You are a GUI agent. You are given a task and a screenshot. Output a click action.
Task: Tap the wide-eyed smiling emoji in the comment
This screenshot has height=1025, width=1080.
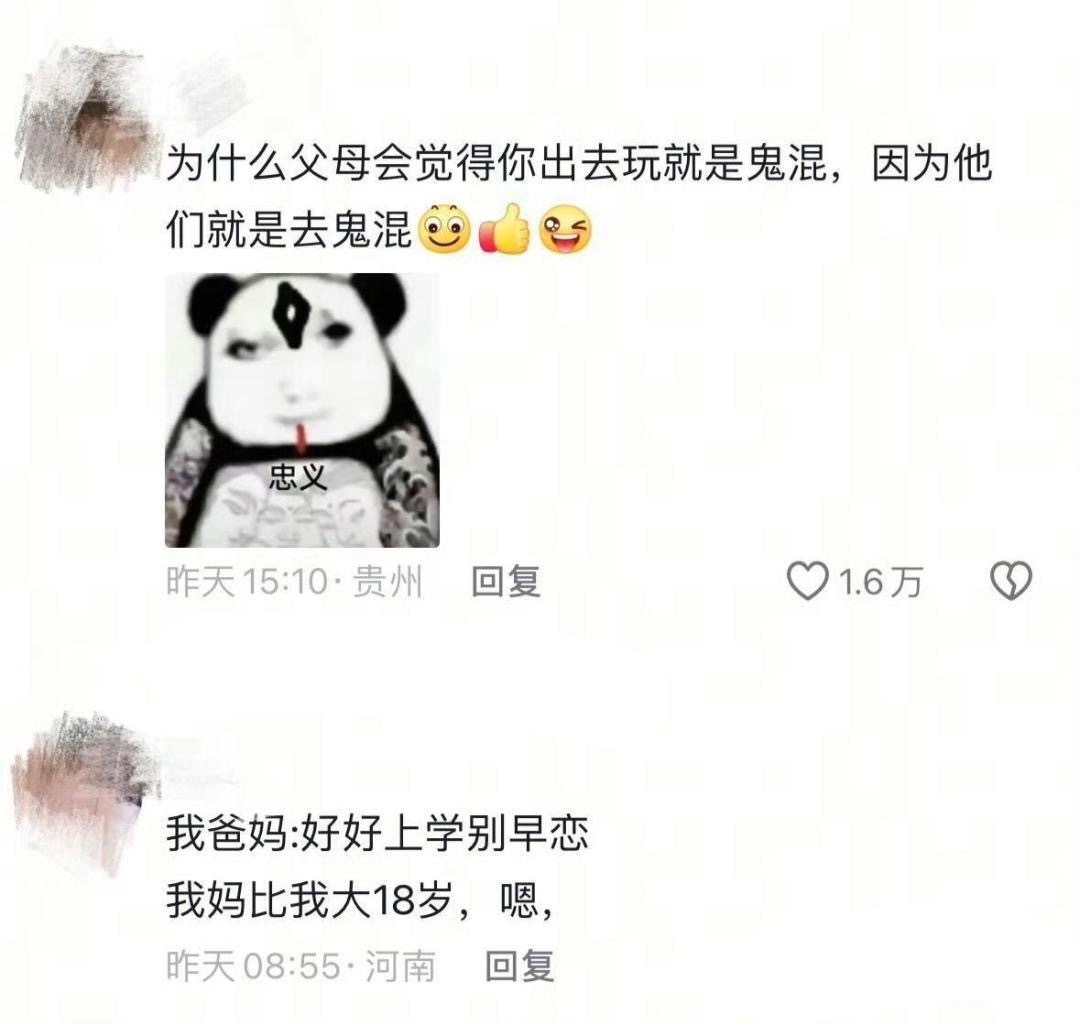pyautogui.click(x=444, y=229)
